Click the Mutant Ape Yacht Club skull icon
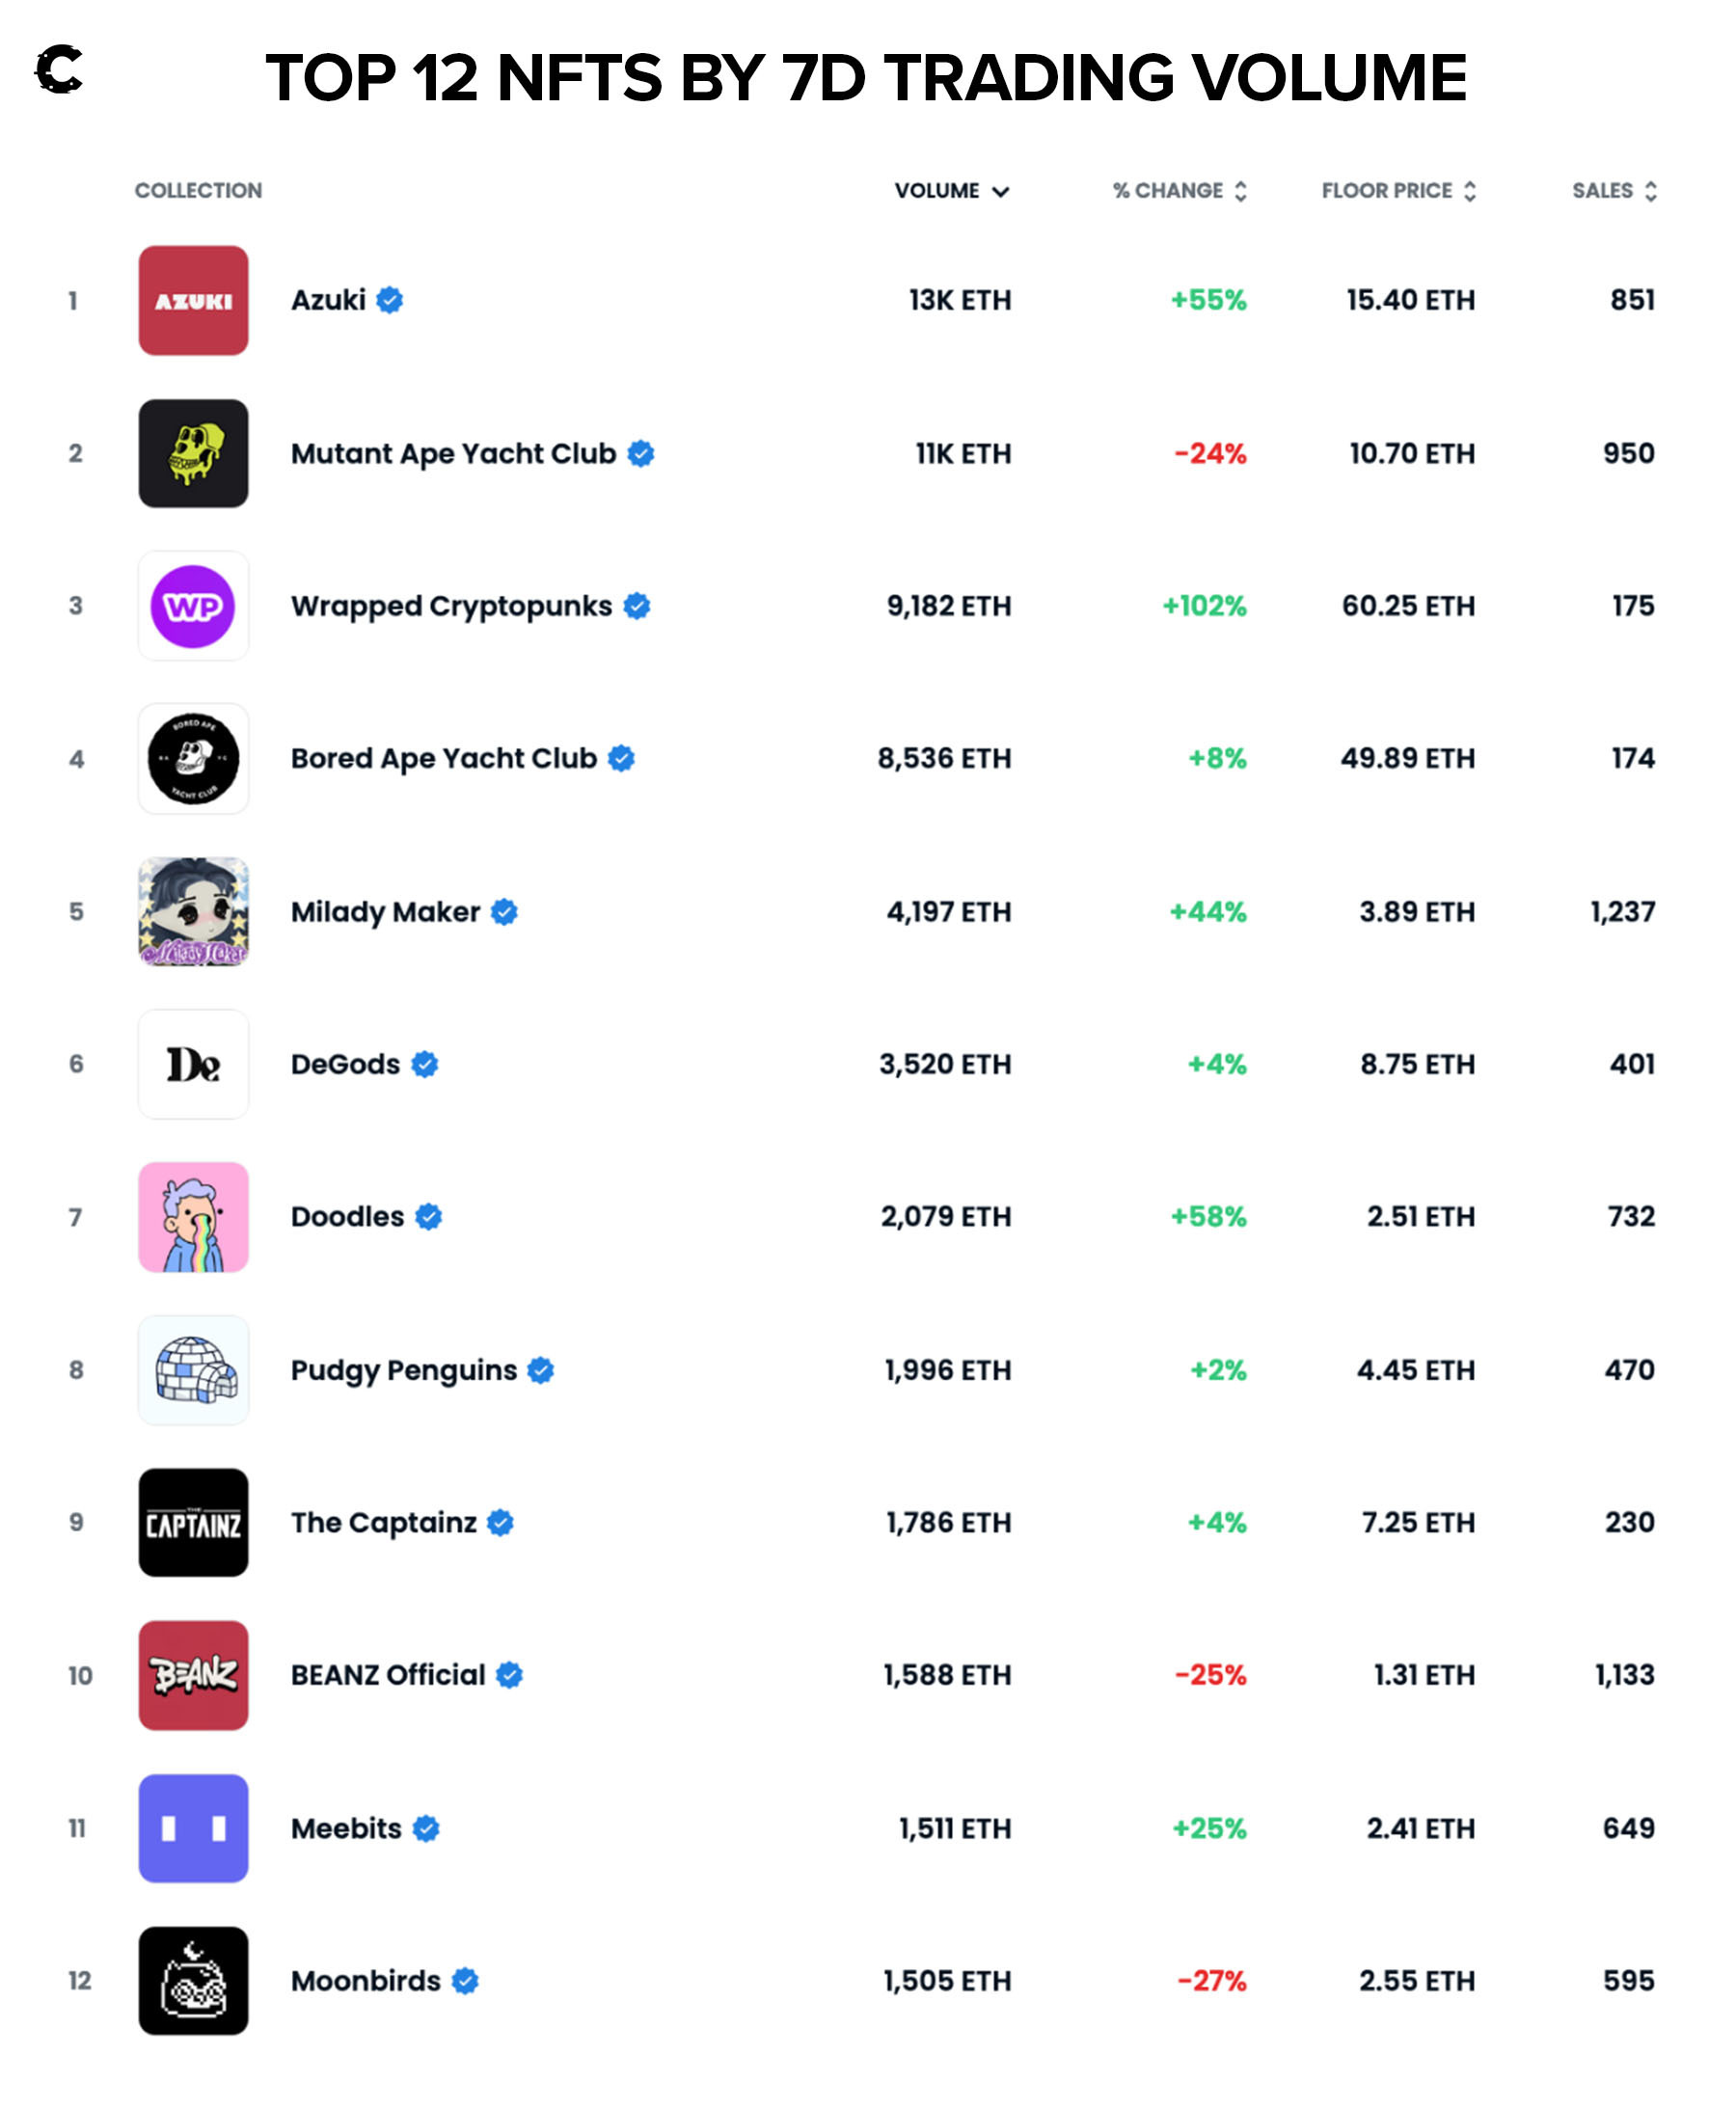1736x2110 pixels. click(x=193, y=453)
